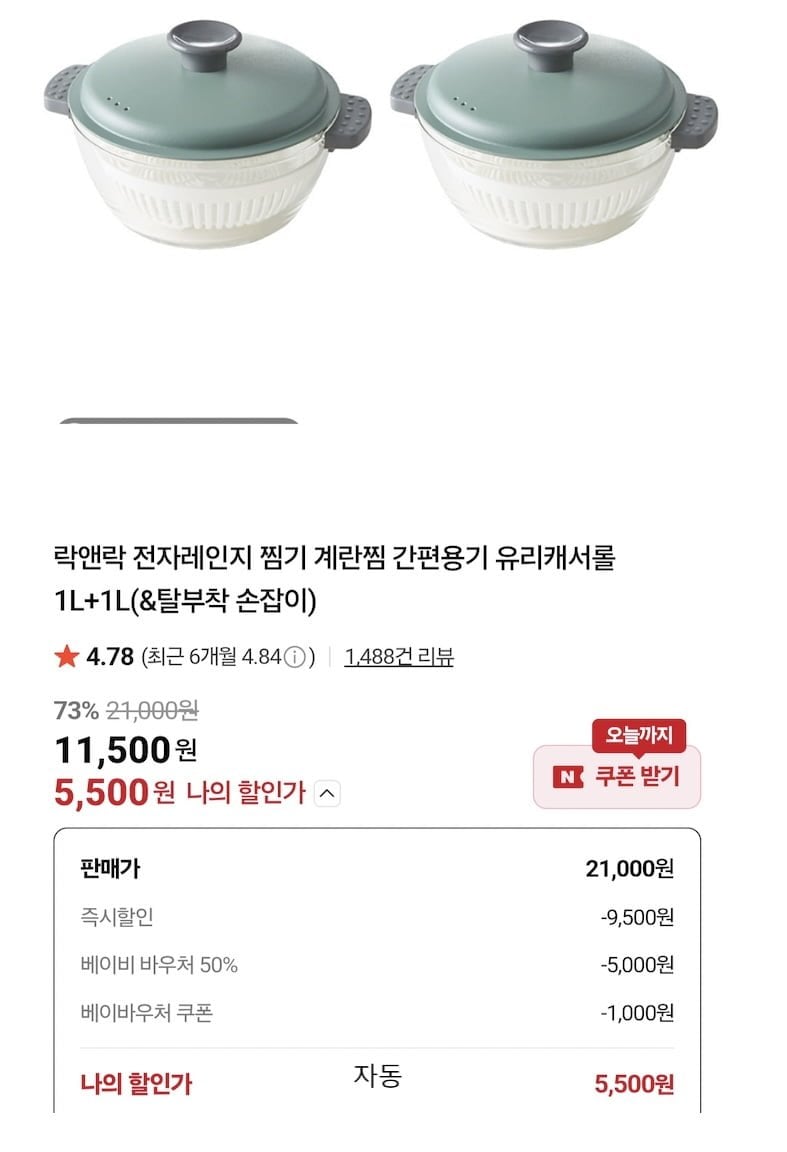Click the 베이비바우처 쿠폰 label
Screen dimensions: 787x1152
pyautogui.click(x=146, y=1013)
